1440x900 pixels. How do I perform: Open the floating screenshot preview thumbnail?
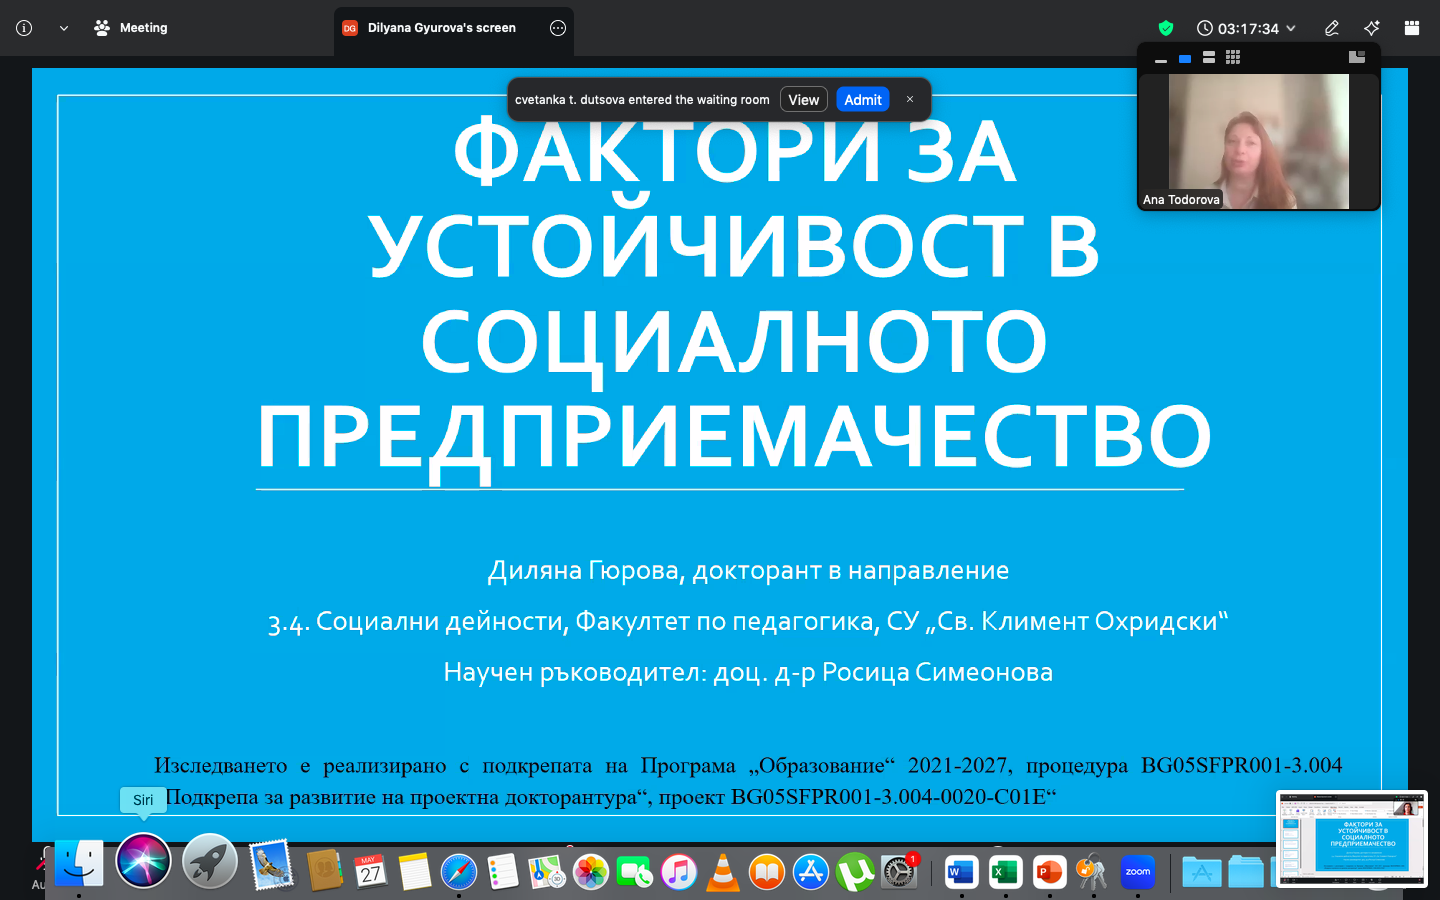pyautogui.click(x=1352, y=838)
